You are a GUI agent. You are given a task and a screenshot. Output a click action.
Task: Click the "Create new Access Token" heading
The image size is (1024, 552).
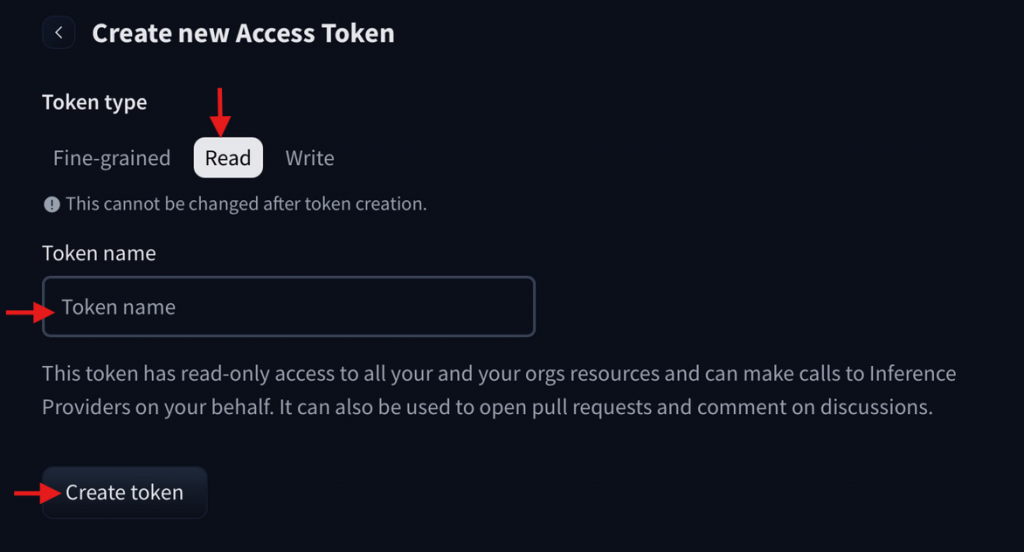243,33
